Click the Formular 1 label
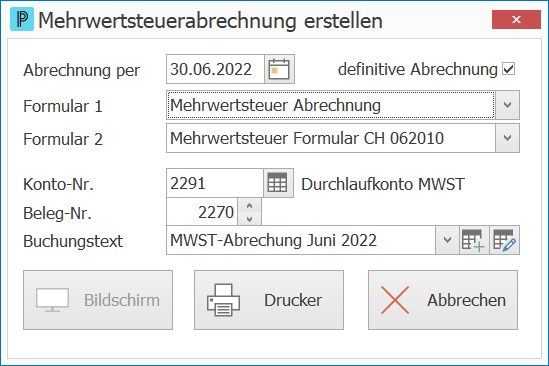The height and width of the screenshot is (366, 549). pyautogui.click(x=63, y=106)
